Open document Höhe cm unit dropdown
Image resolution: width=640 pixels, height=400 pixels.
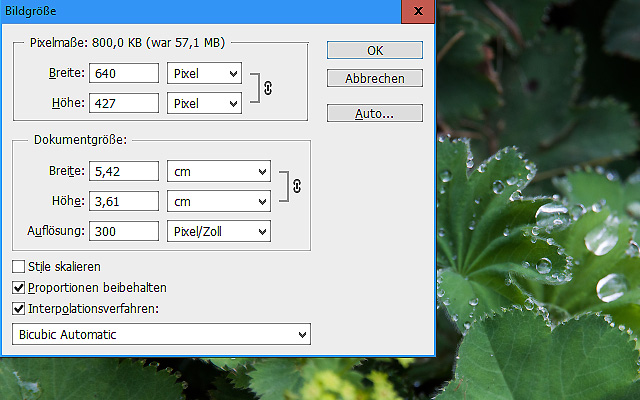pyautogui.click(x=219, y=201)
